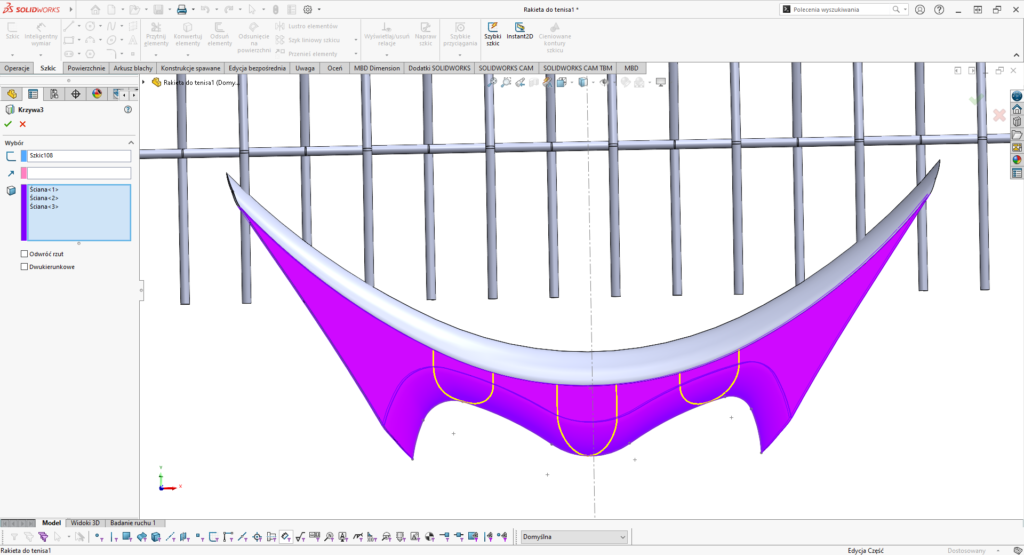Click the help icon beside Krzywa3
The width and height of the screenshot is (1024, 555).
127,110
